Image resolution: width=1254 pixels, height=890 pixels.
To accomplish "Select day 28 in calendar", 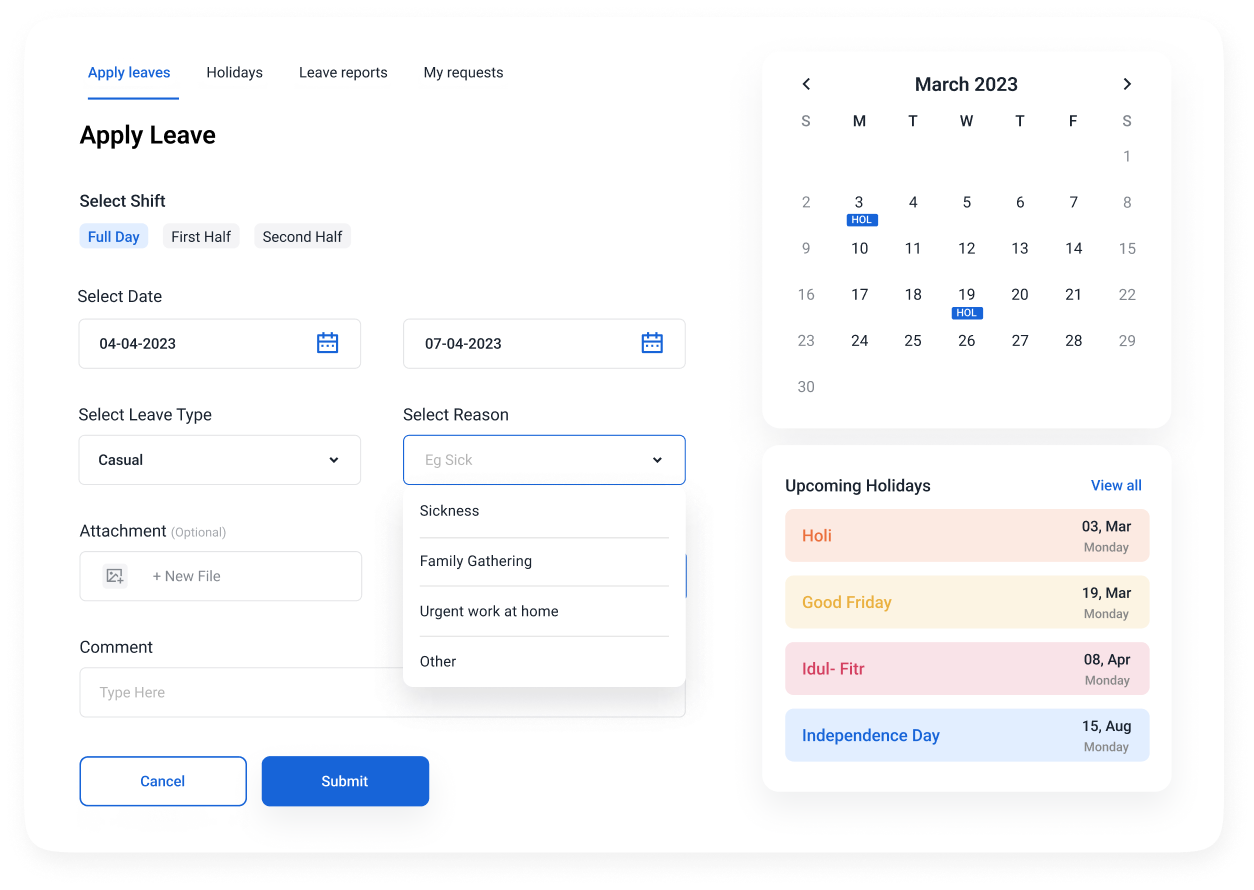I will click(1073, 340).
